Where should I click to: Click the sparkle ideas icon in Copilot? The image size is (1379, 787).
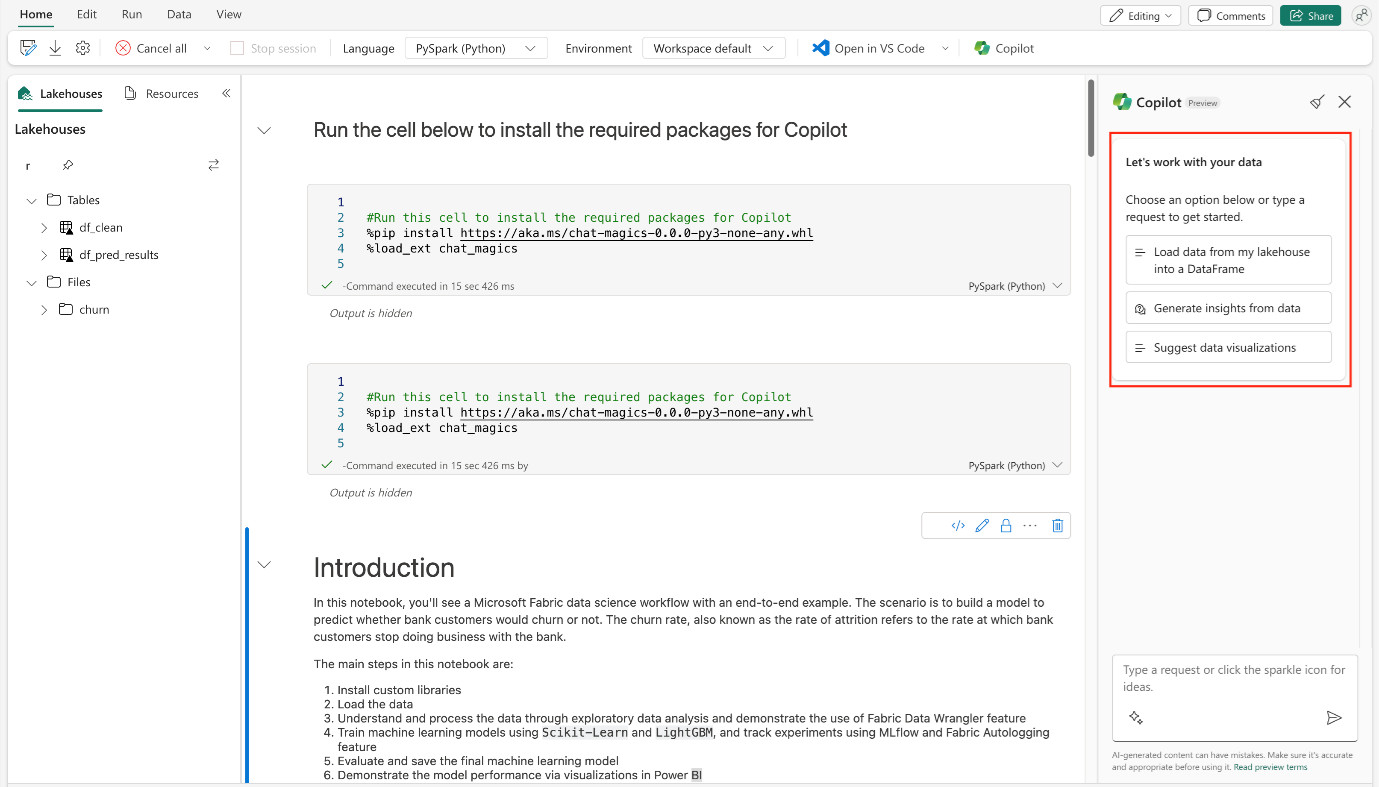click(1136, 717)
